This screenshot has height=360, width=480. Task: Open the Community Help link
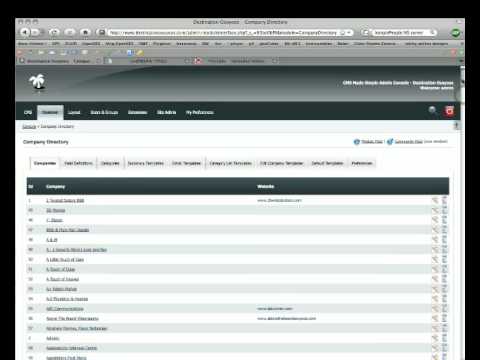pyautogui.click(x=409, y=142)
